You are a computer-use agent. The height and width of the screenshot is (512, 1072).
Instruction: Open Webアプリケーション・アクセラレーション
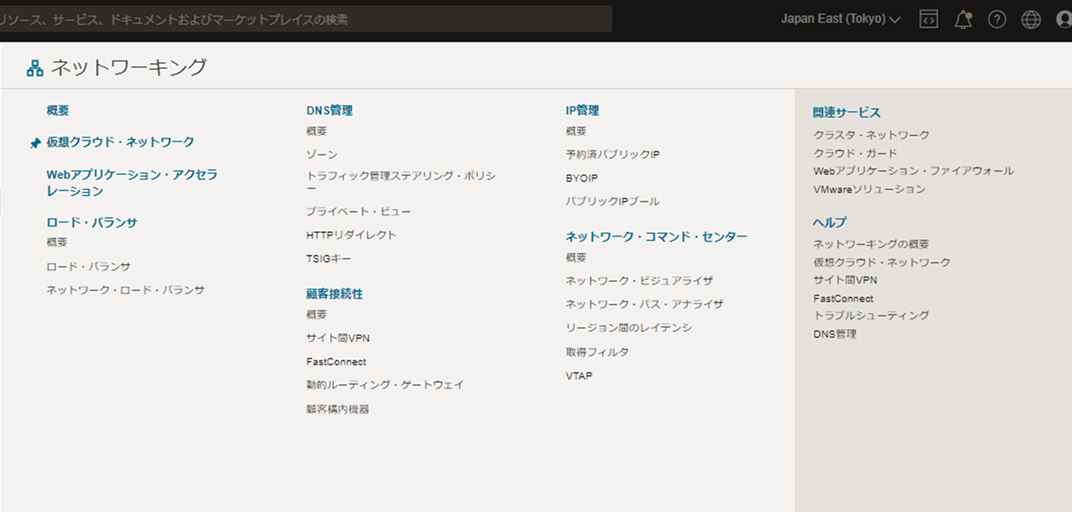click(x=132, y=183)
